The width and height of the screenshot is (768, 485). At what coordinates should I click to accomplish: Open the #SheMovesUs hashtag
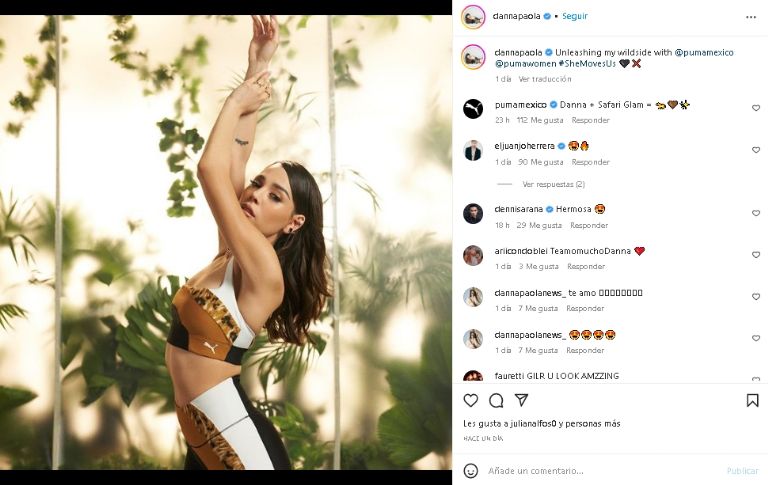tap(587, 63)
